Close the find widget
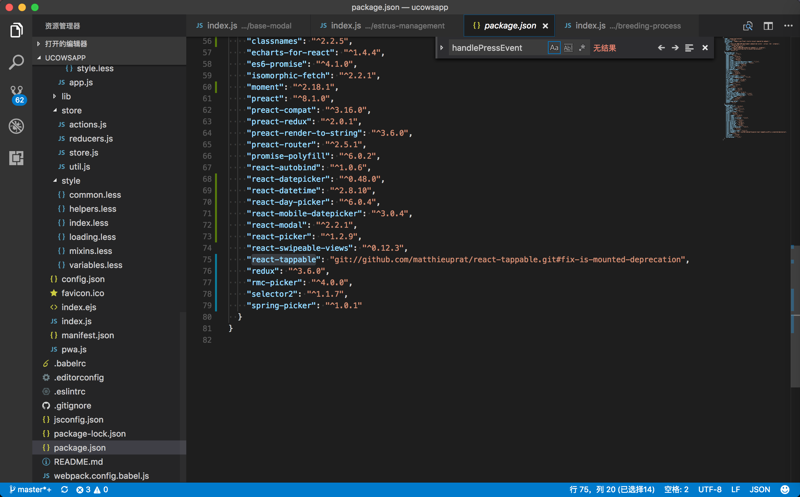Screen dimensions: 800x497 [x=705, y=48]
